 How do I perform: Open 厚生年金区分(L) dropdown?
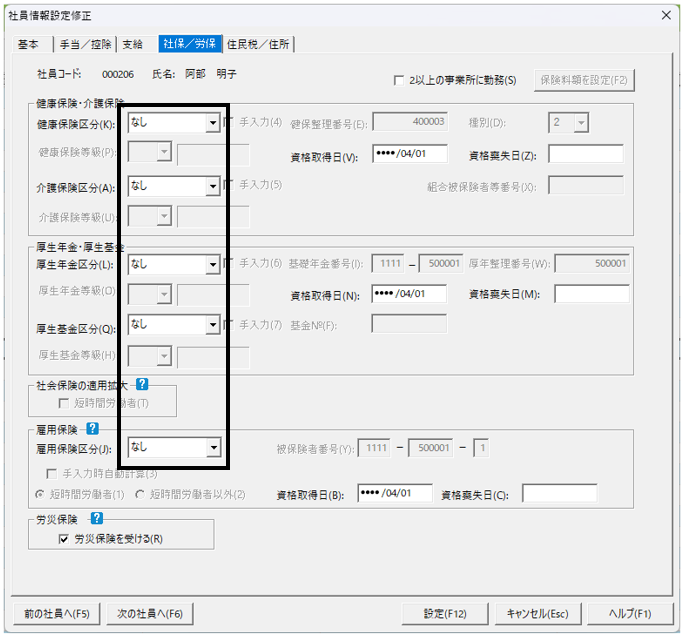click(212, 264)
